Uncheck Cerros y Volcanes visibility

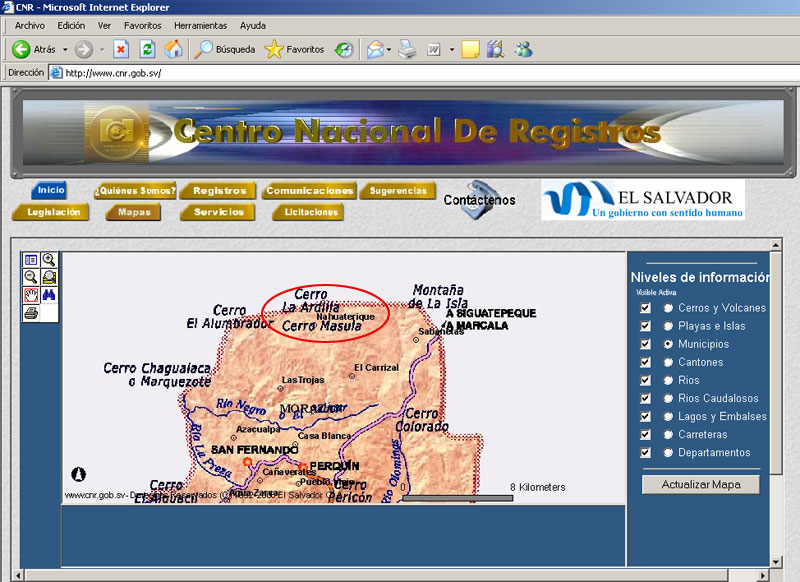[645, 308]
